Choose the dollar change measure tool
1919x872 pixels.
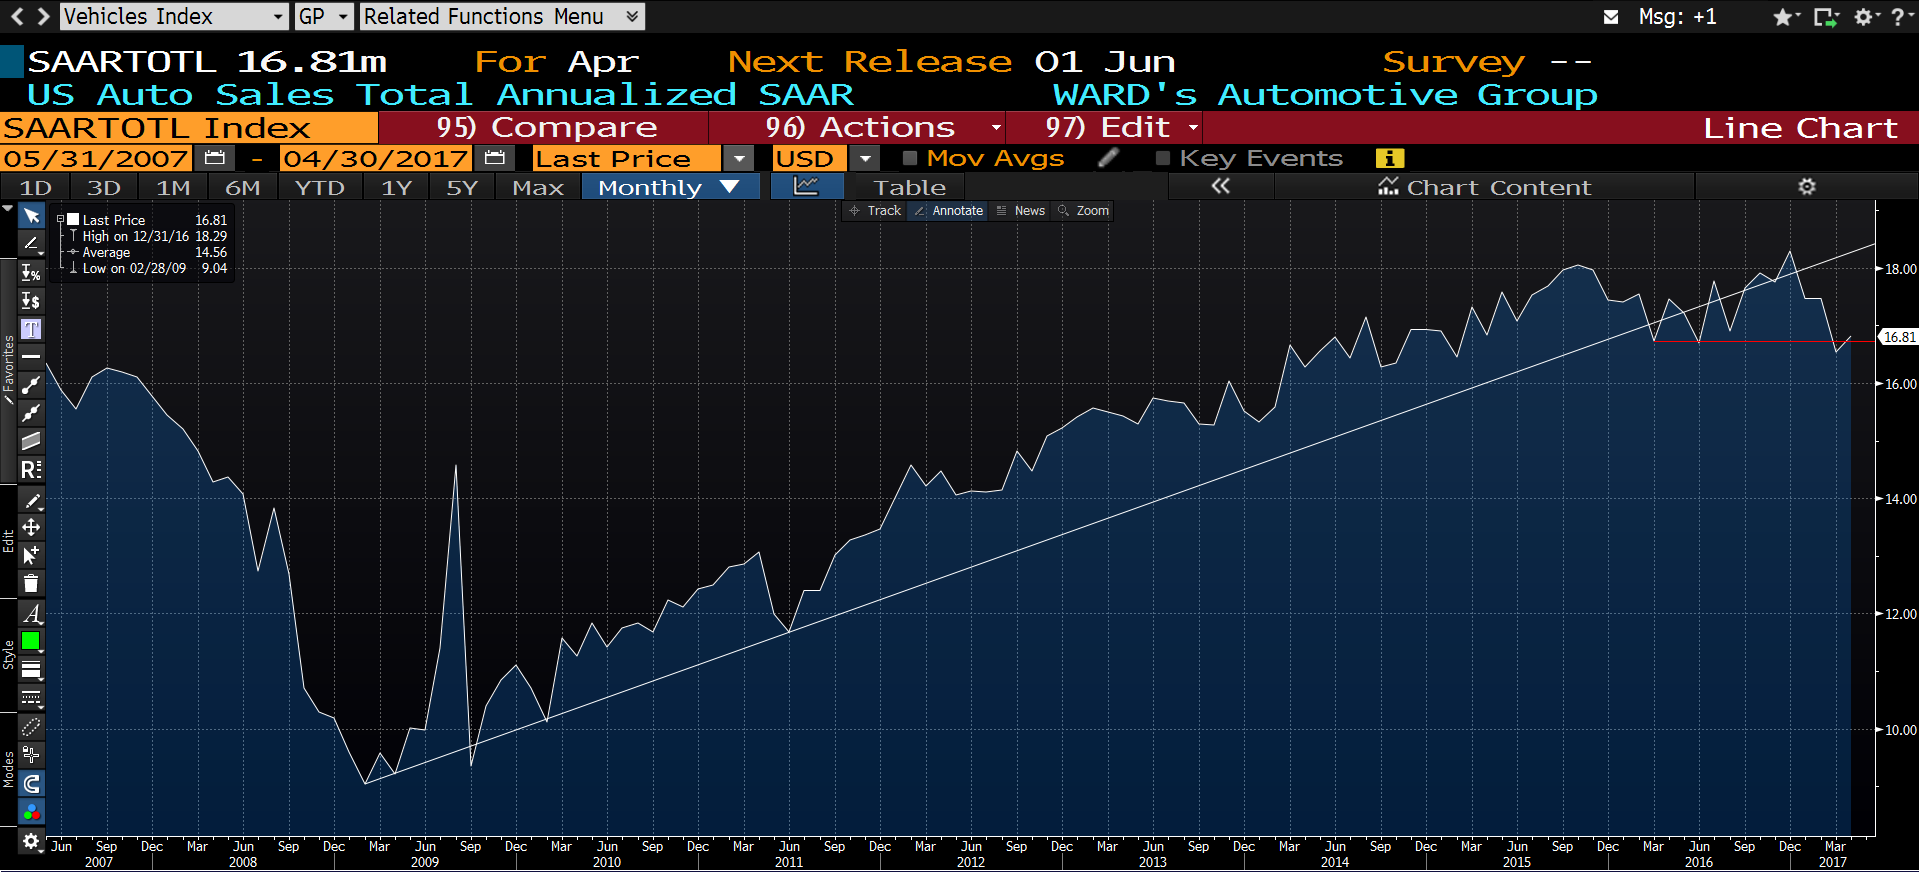coord(31,301)
